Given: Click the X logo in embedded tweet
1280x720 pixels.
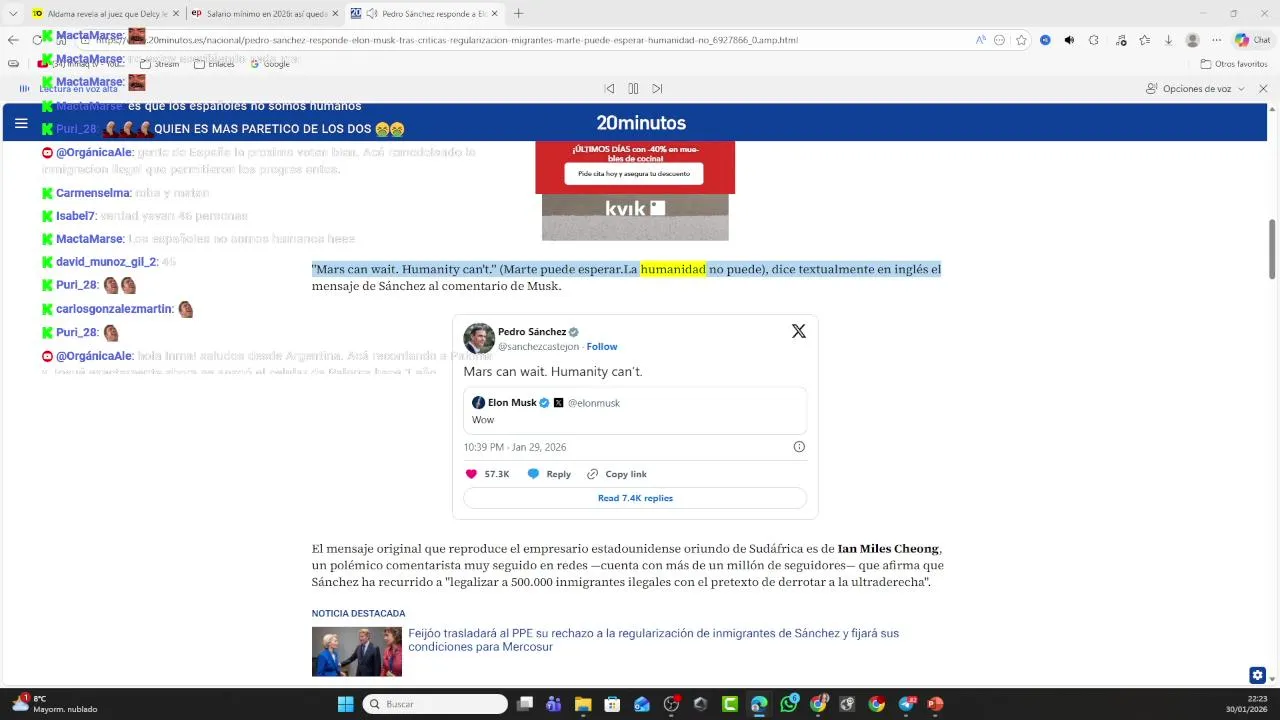Looking at the screenshot, I should (x=798, y=332).
